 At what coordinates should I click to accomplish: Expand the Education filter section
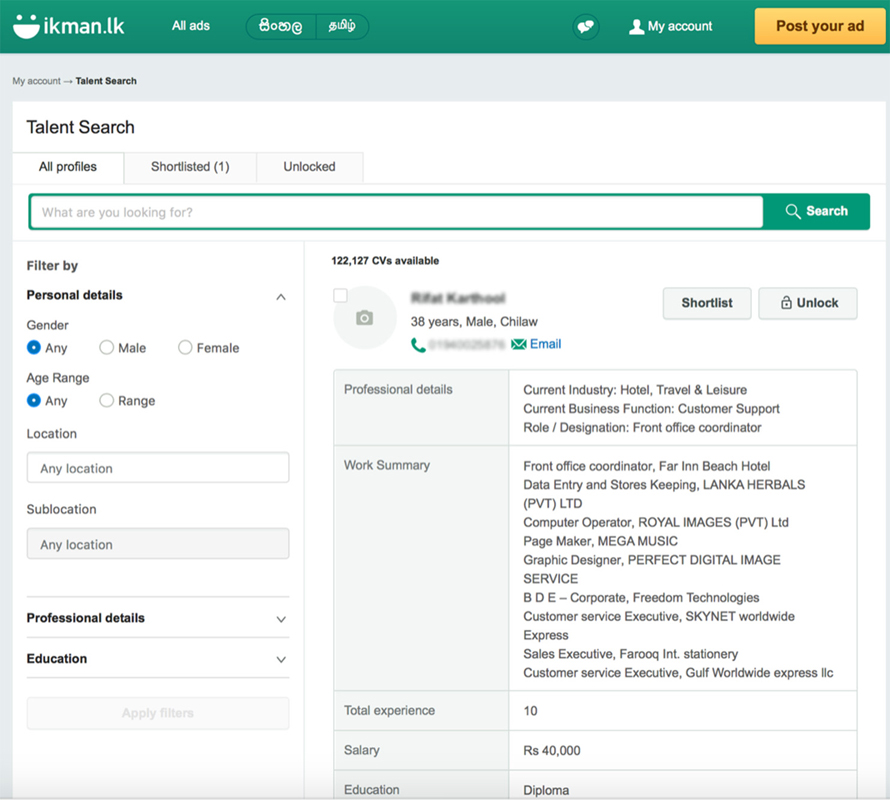281,659
